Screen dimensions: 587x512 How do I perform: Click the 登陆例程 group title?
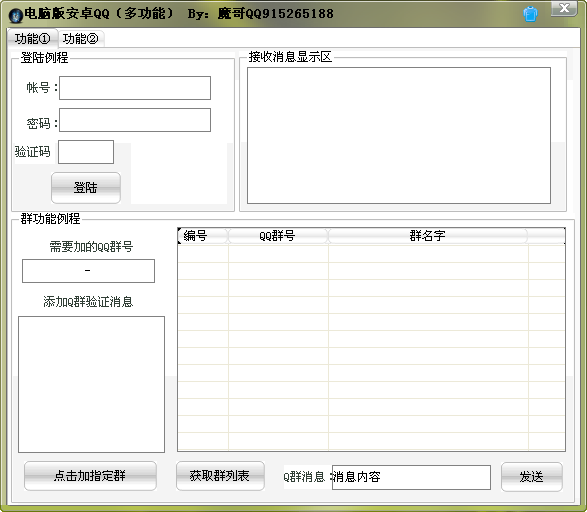pos(44,58)
